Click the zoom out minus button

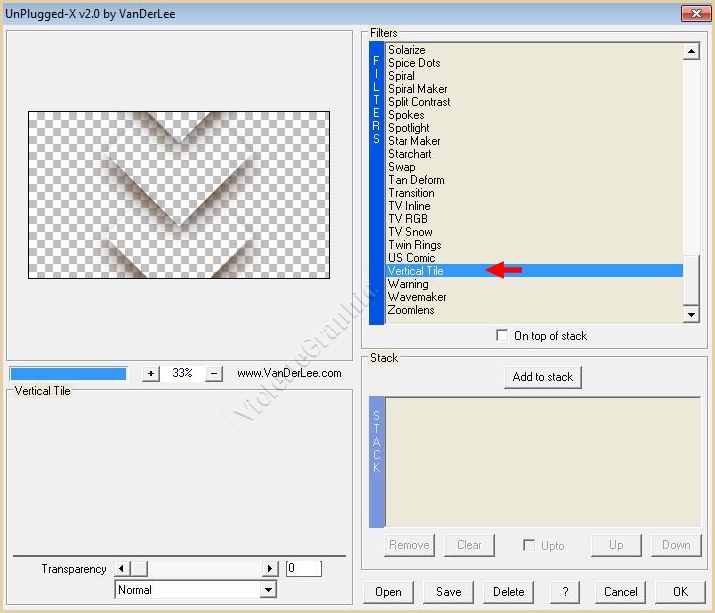pos(214,373)
